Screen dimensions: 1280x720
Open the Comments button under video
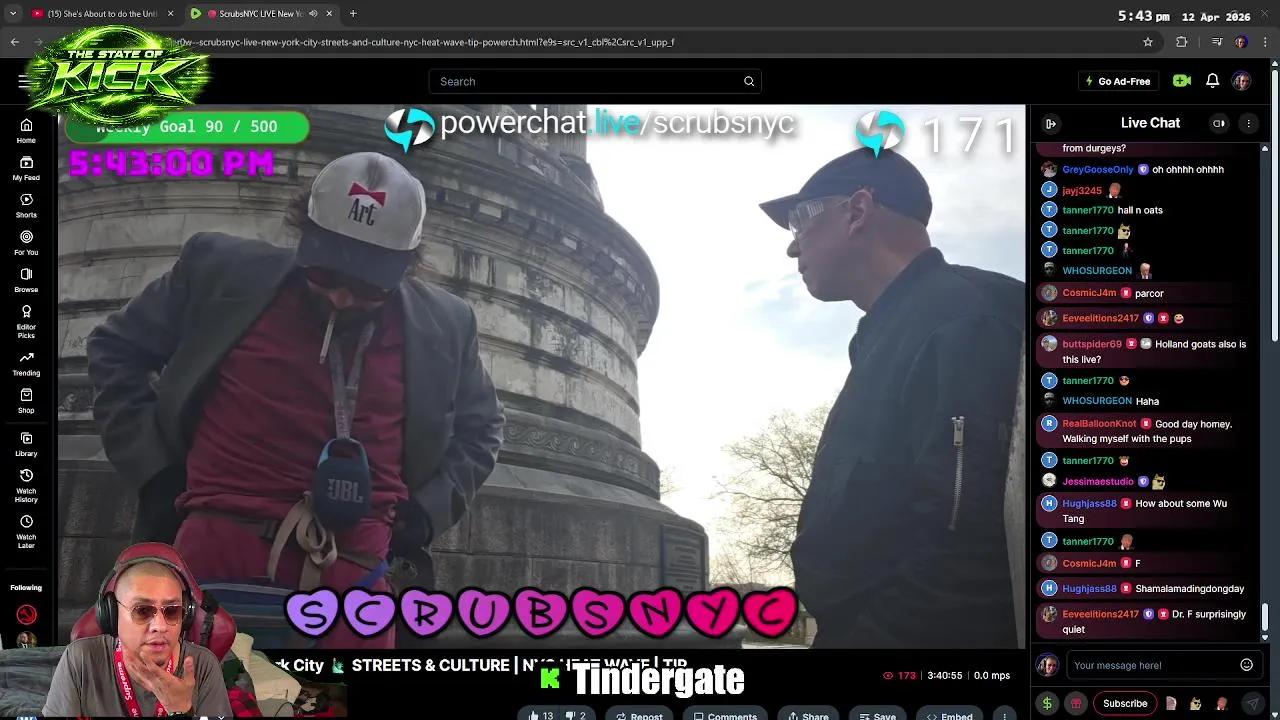point(725,716)
